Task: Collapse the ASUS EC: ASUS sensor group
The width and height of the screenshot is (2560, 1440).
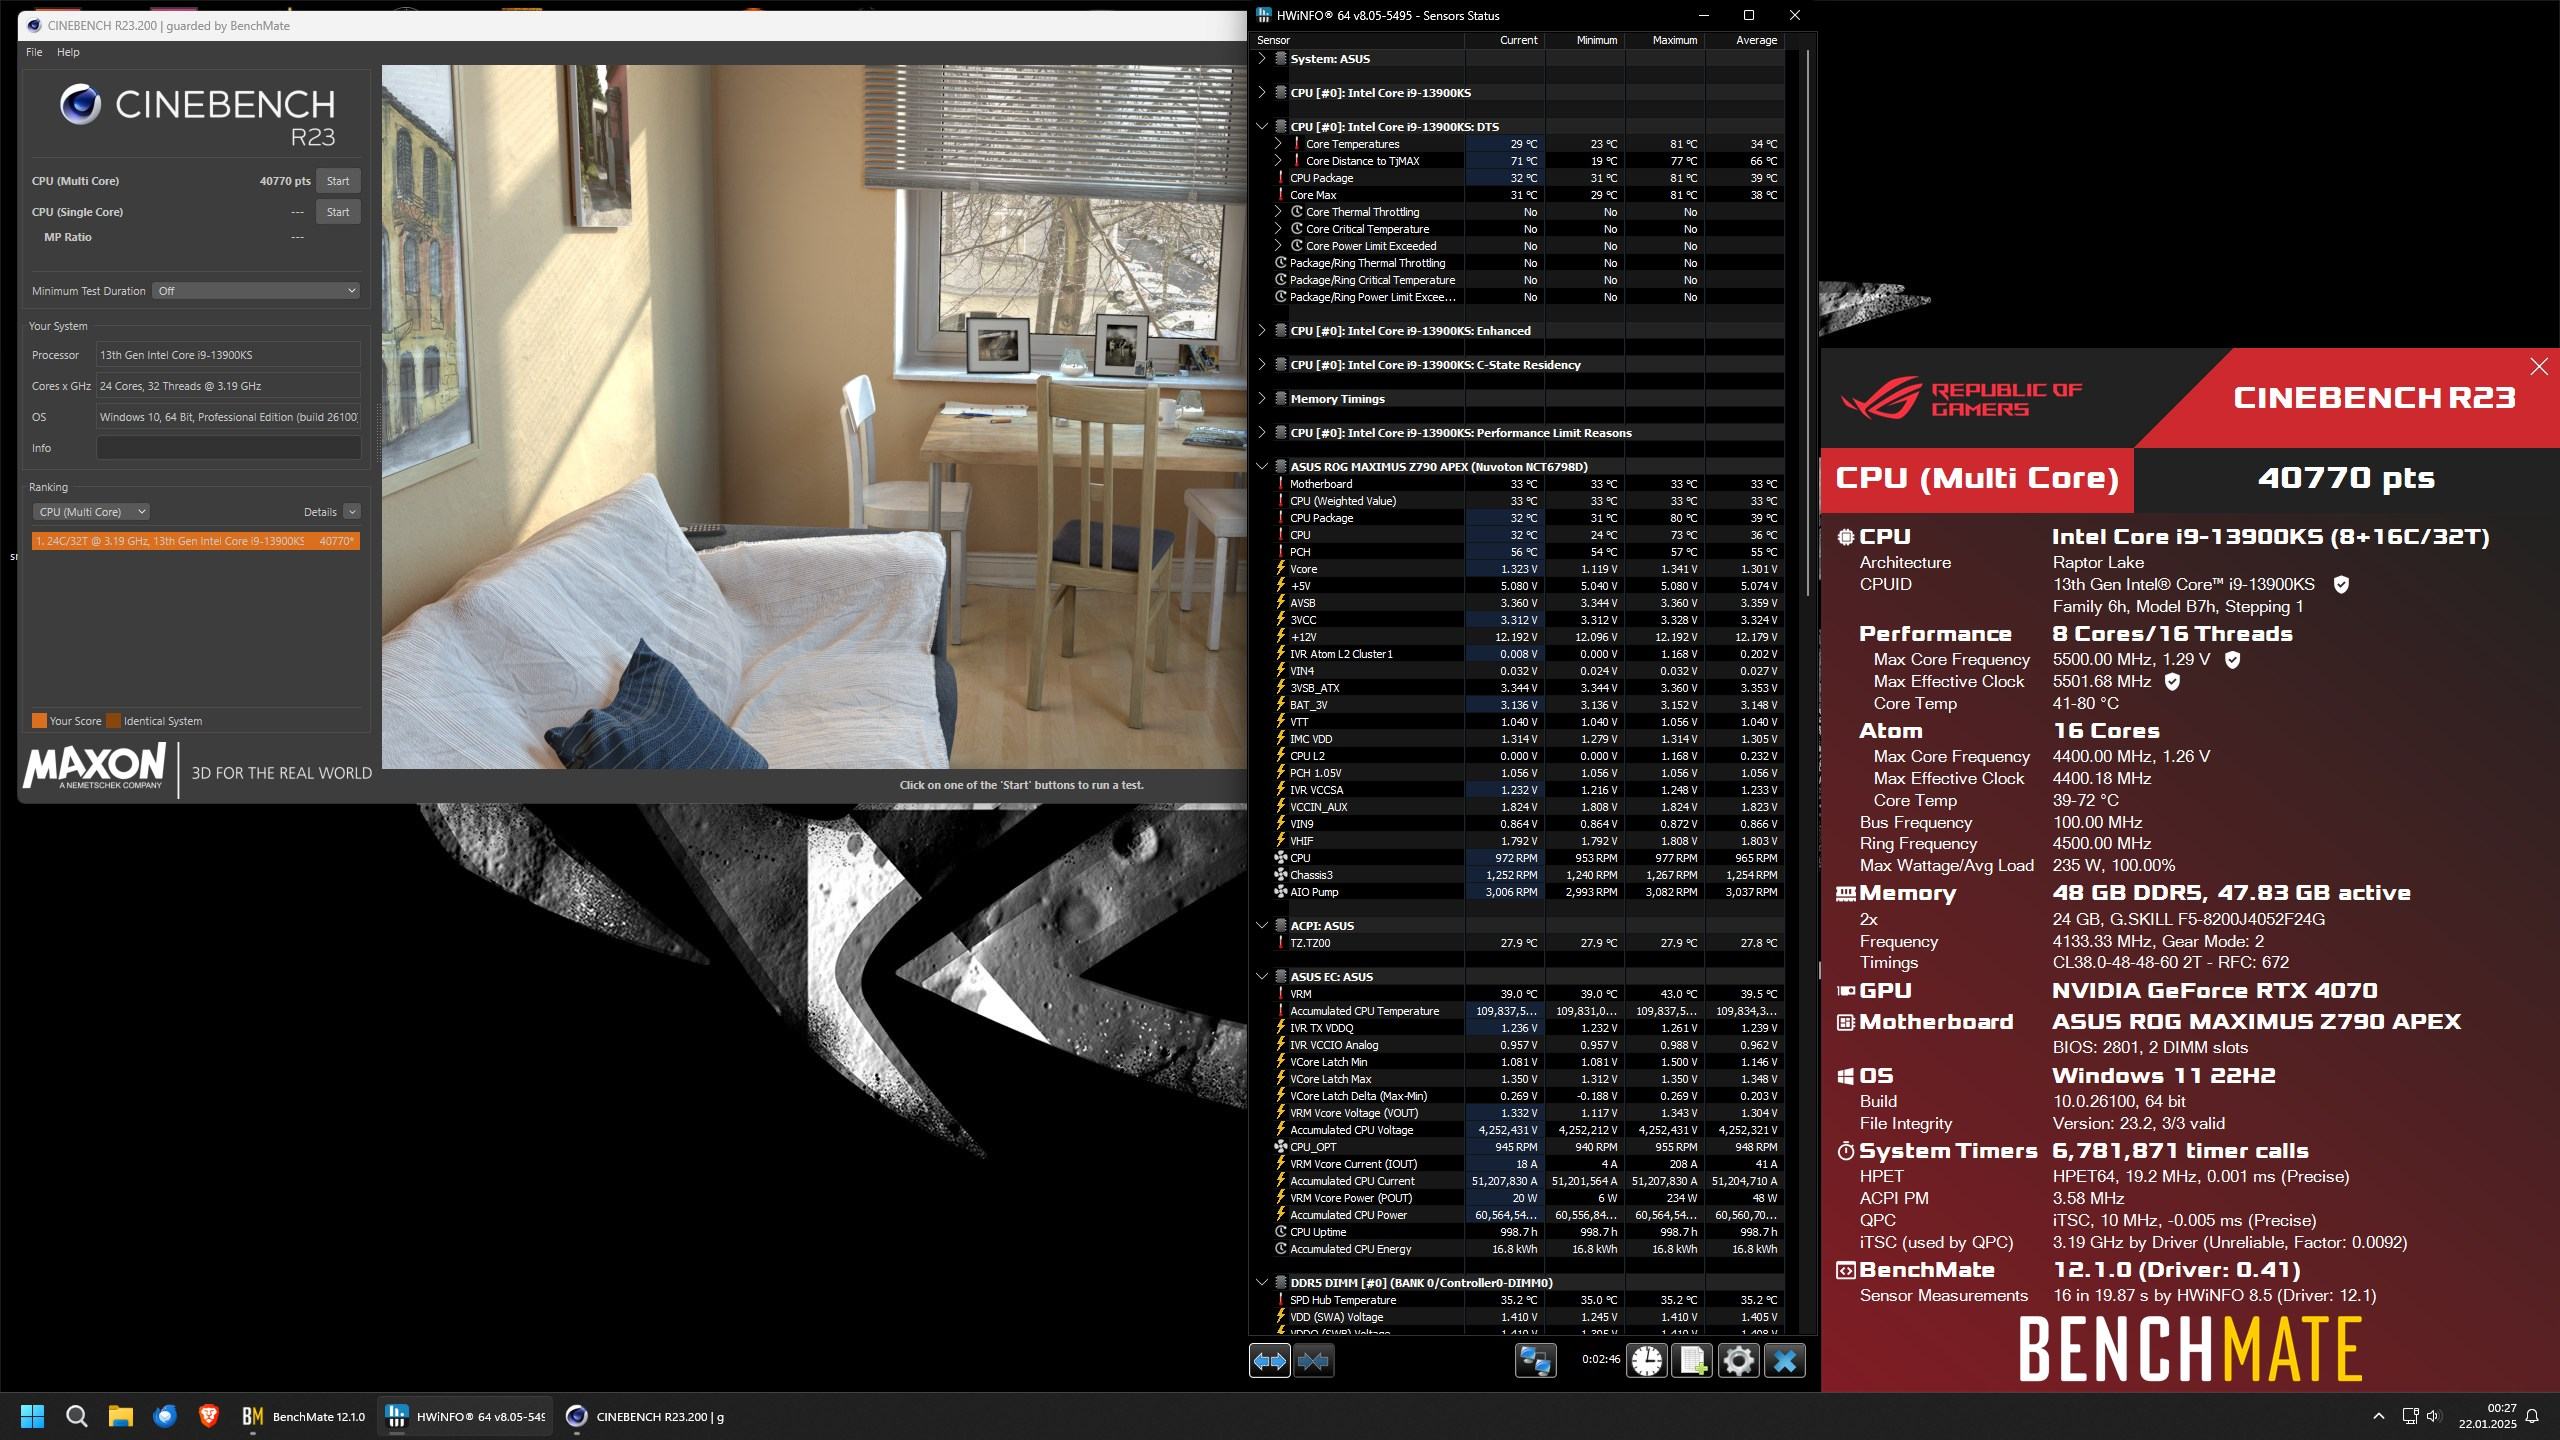Action: pyautogui.click(x=1261, y=976)
